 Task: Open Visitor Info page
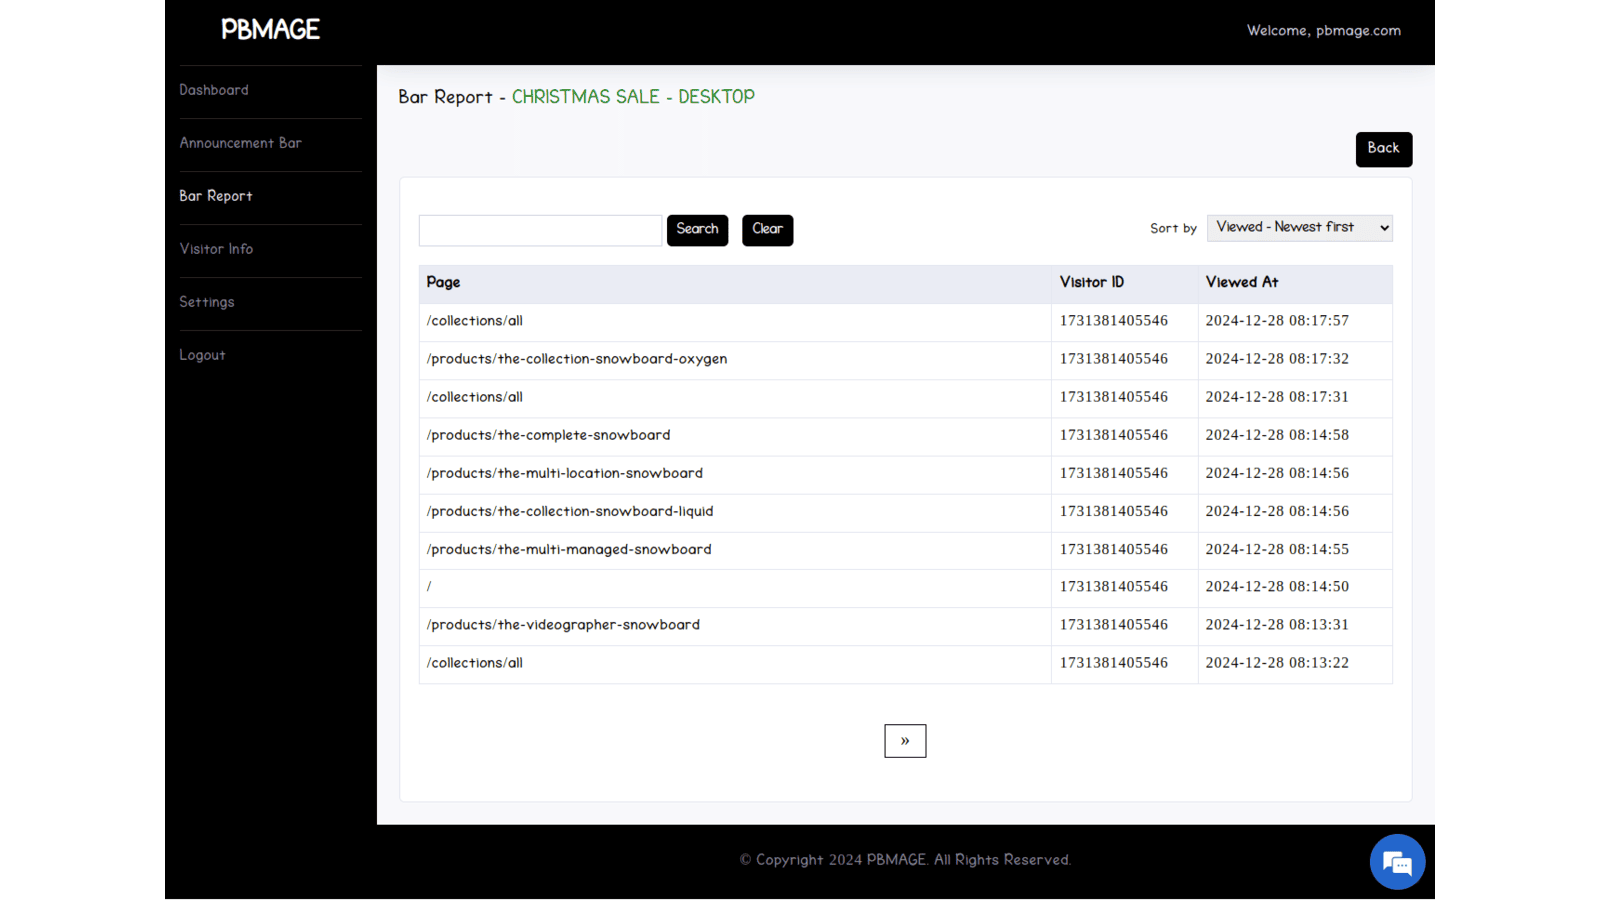(216, 249)
